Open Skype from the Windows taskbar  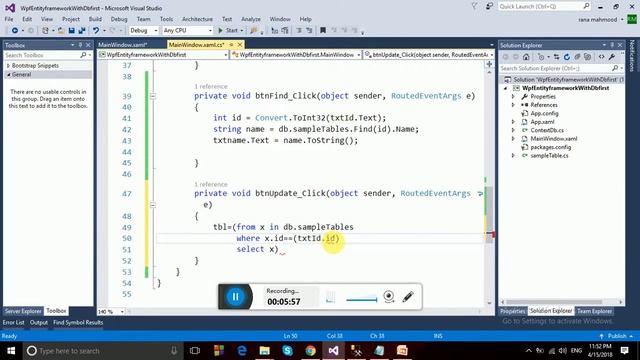tap(287, 351)
